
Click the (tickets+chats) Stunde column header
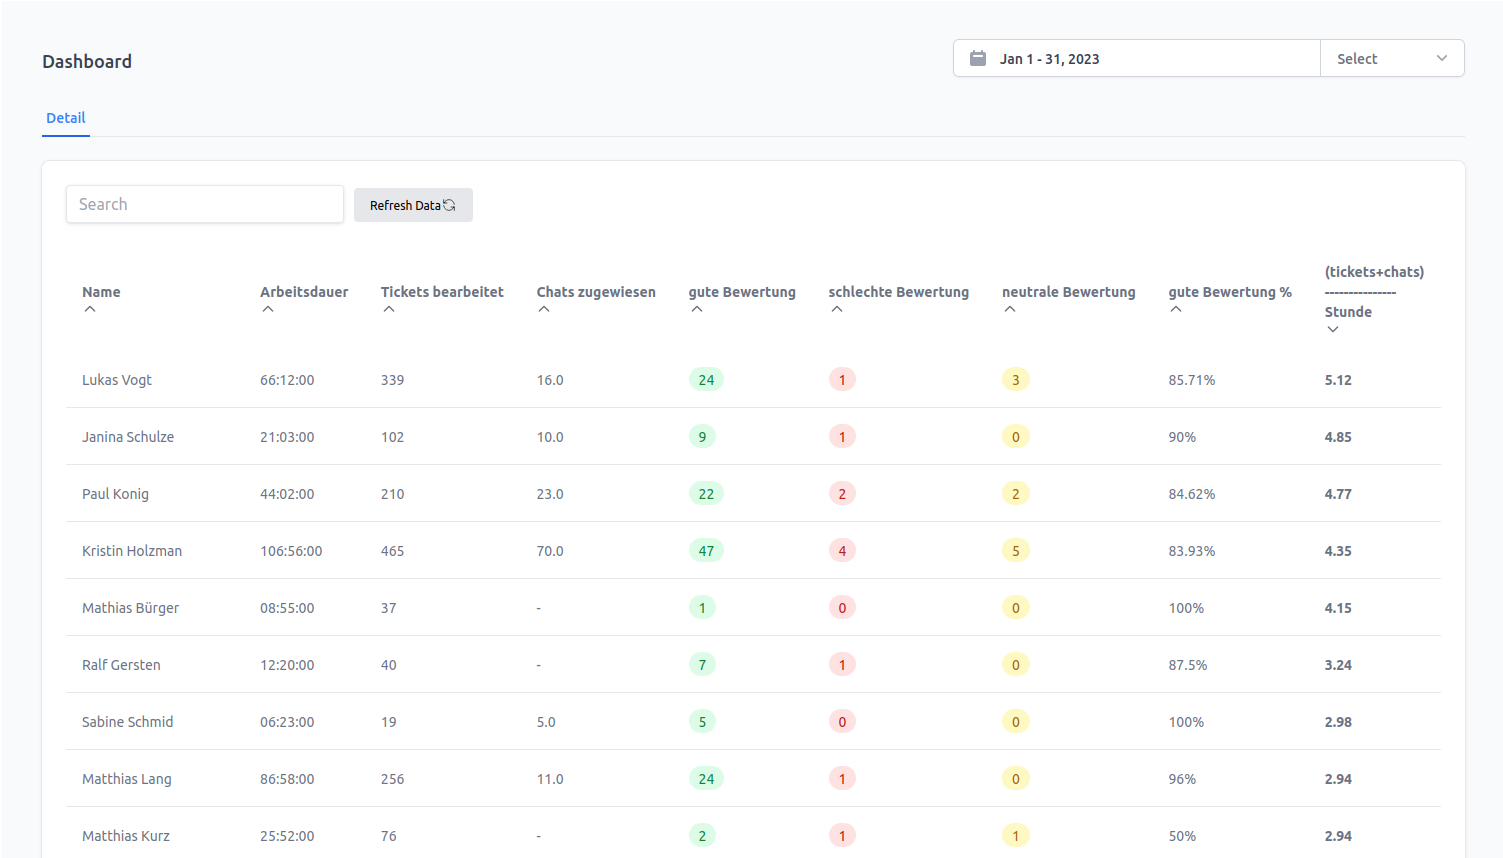point(1374,292)
